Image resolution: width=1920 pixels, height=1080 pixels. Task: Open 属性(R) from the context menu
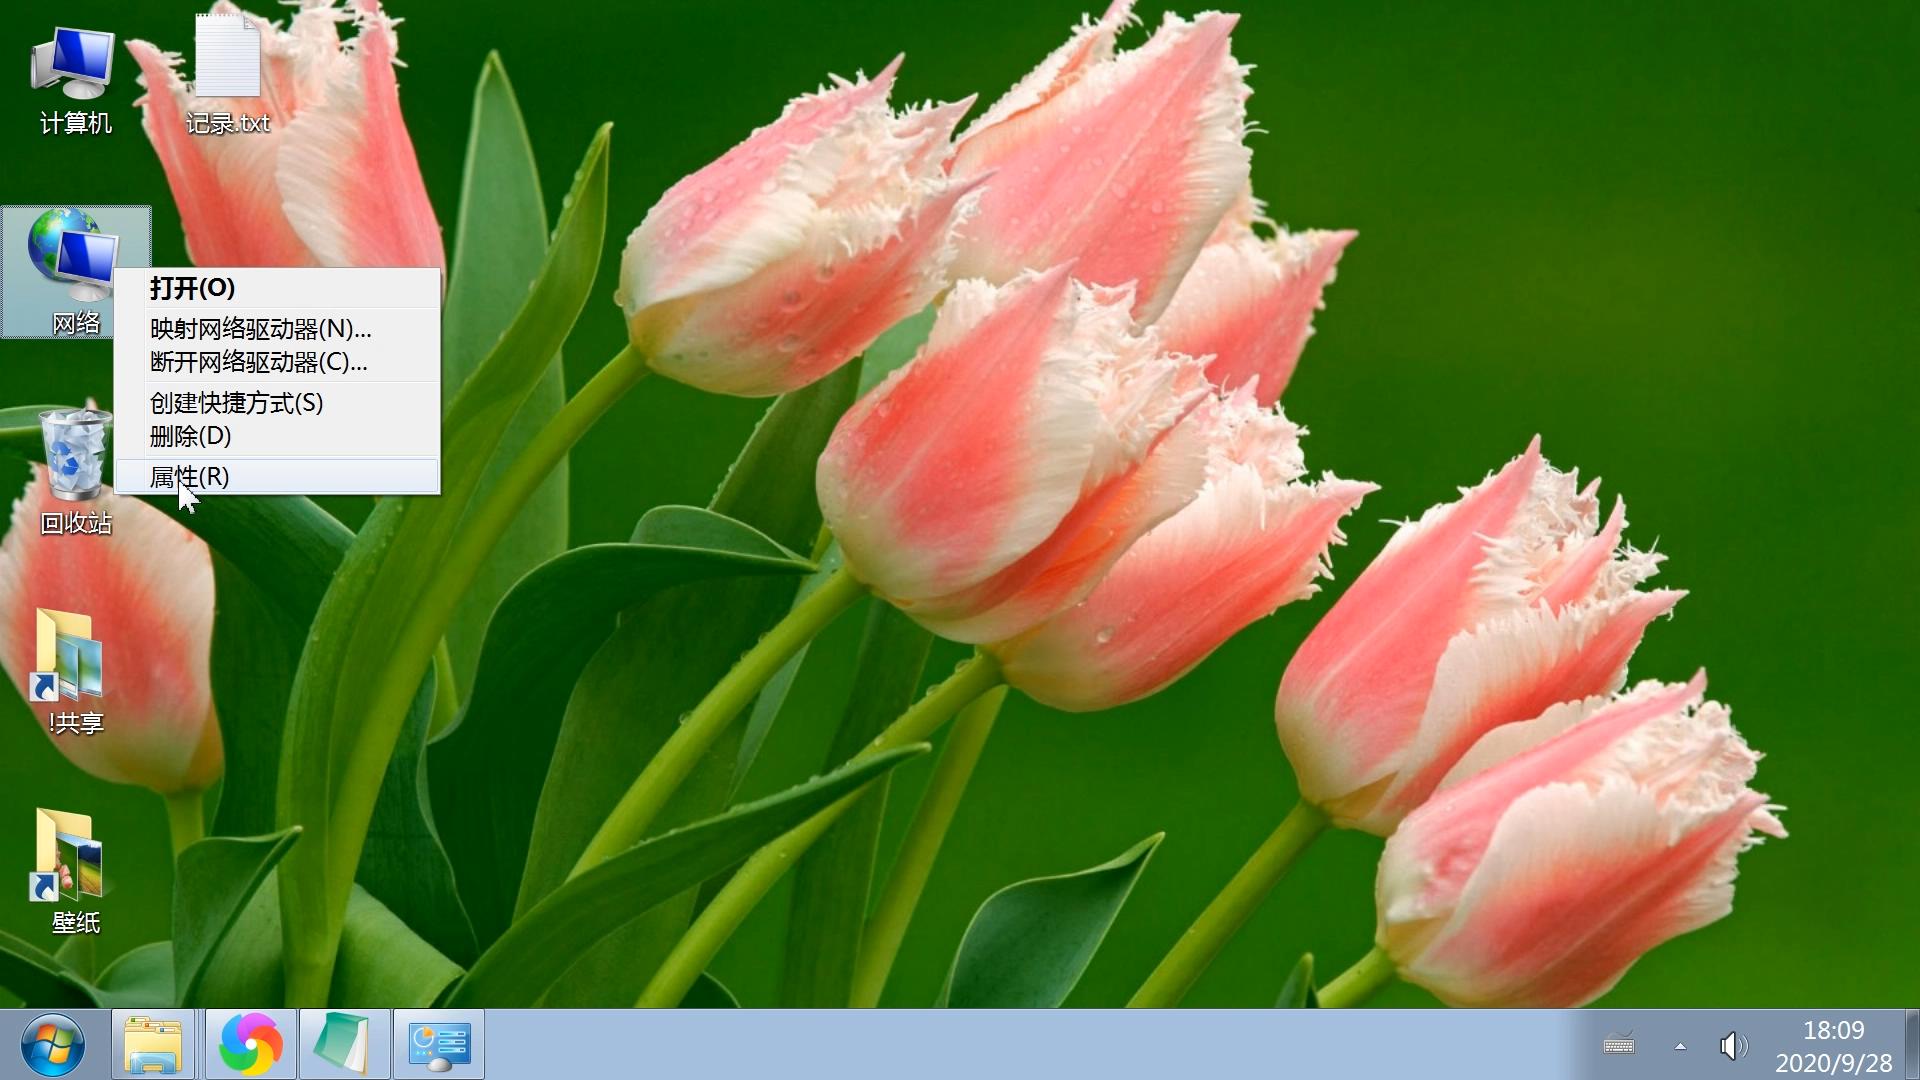[x=189, y=477]
